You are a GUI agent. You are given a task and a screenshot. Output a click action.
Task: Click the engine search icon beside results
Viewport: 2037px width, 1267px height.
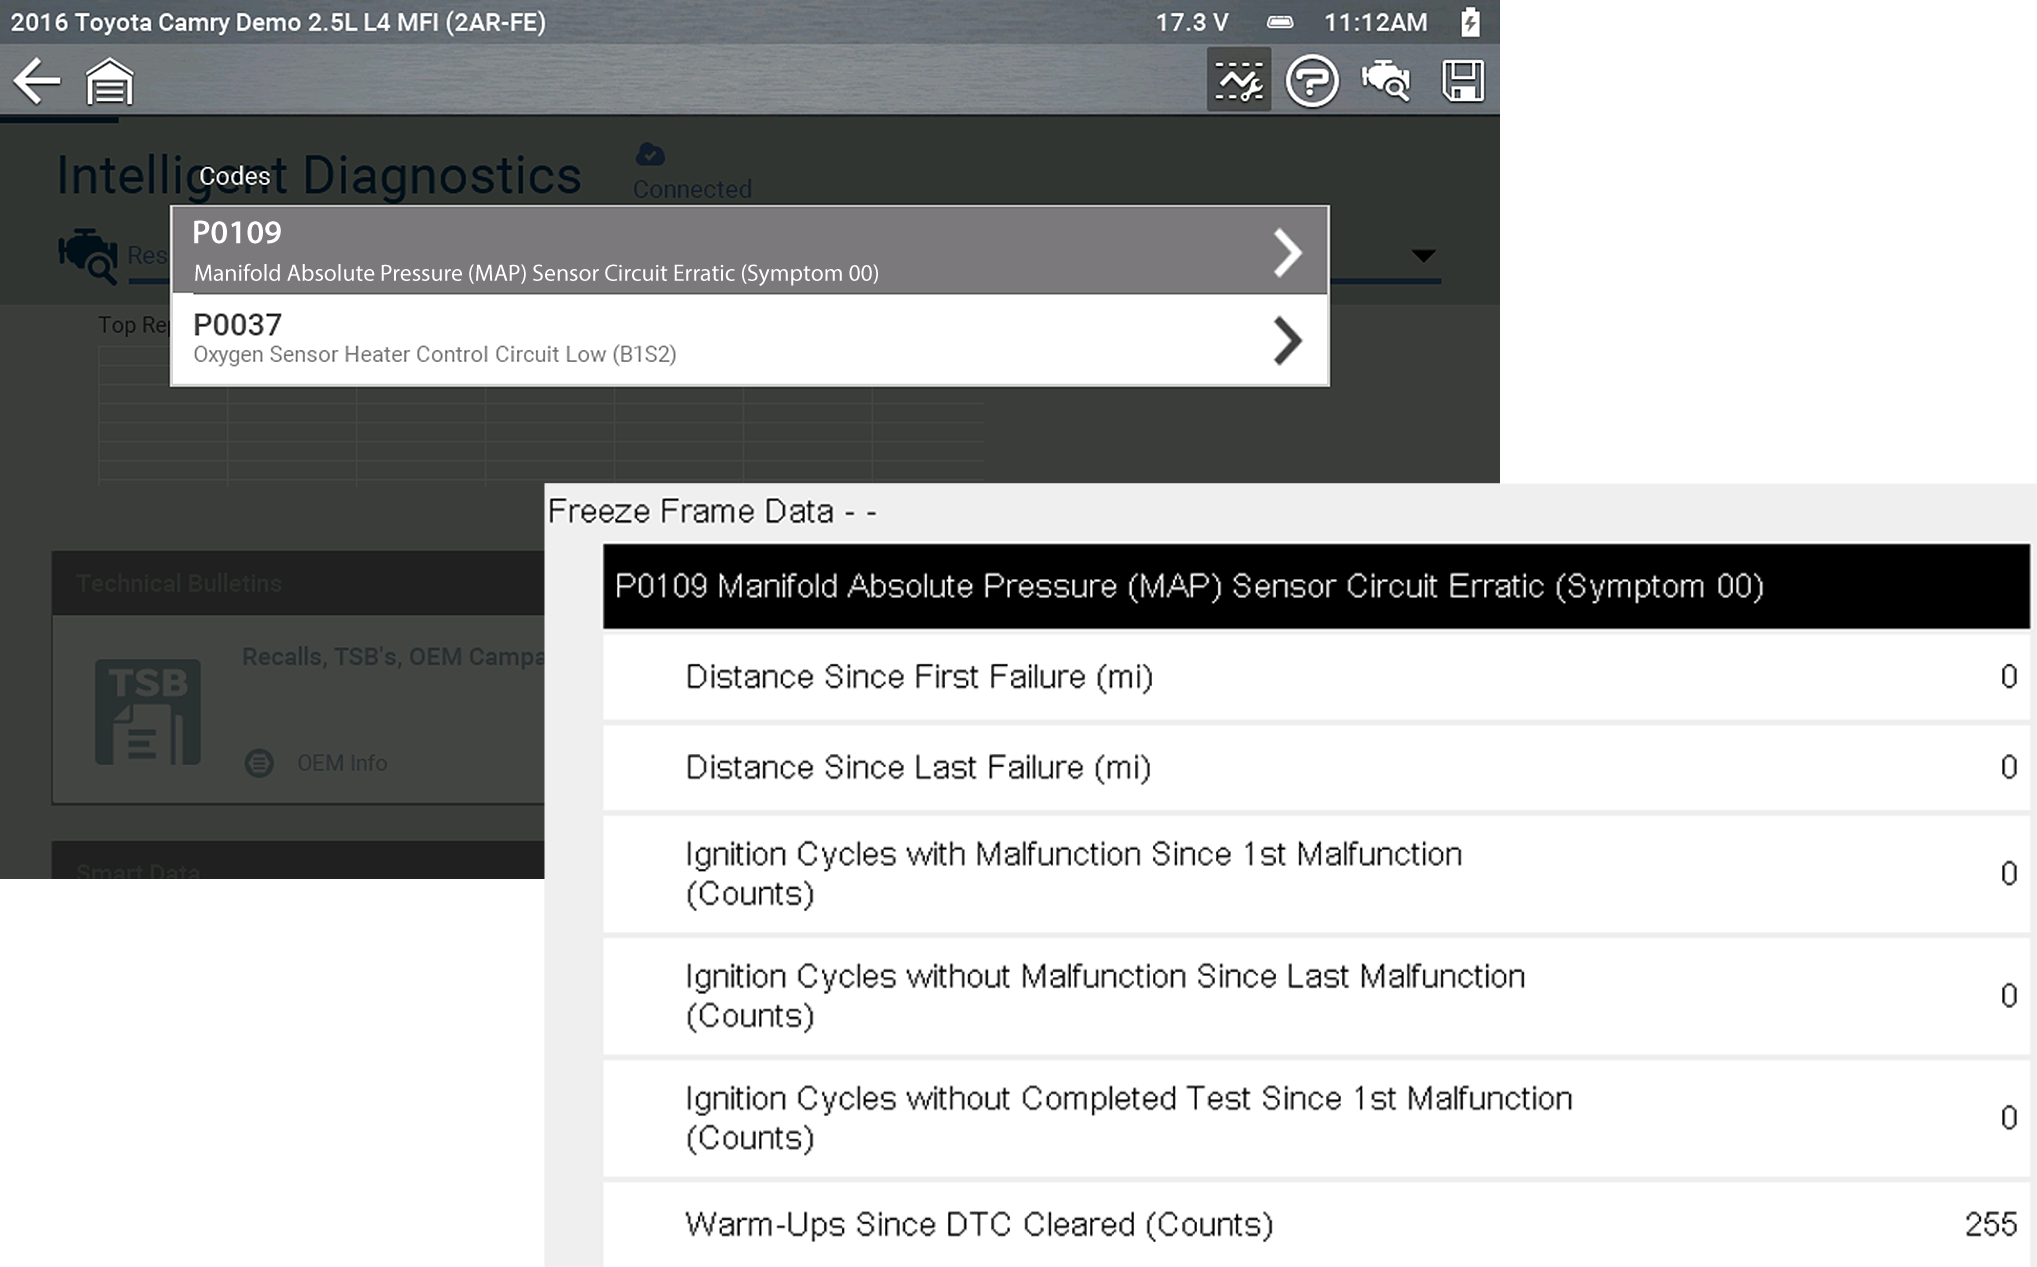[x=88, y=256]
